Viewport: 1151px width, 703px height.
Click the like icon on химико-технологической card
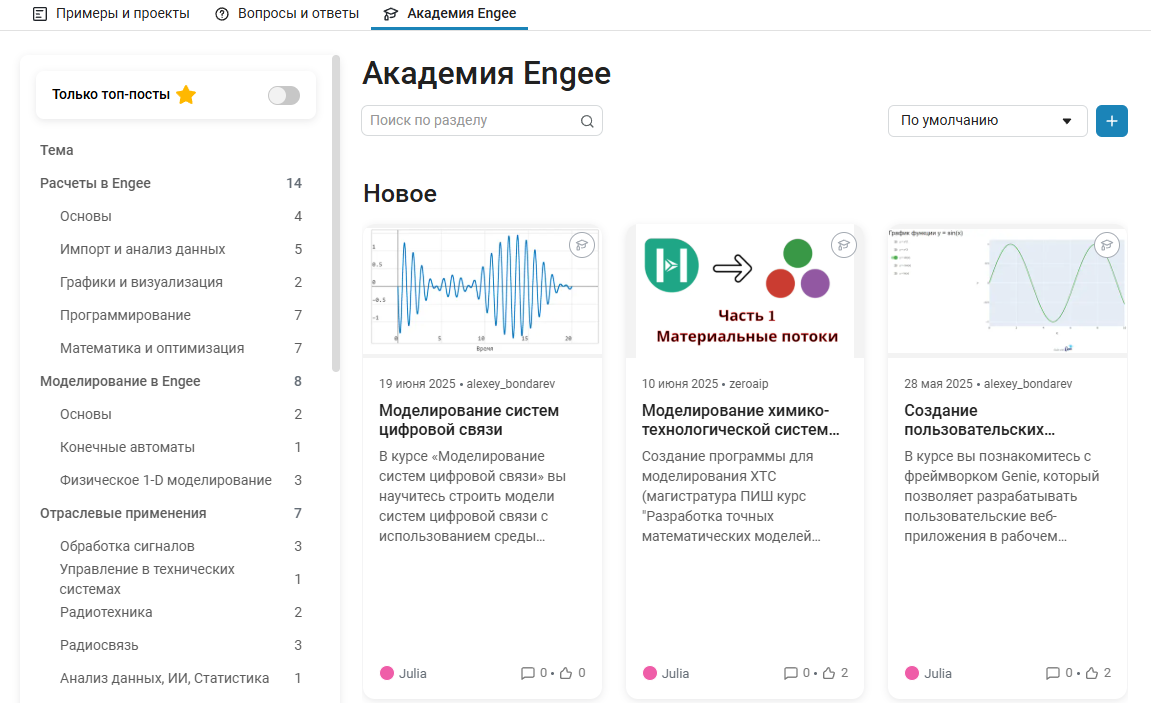coord(829,673)
